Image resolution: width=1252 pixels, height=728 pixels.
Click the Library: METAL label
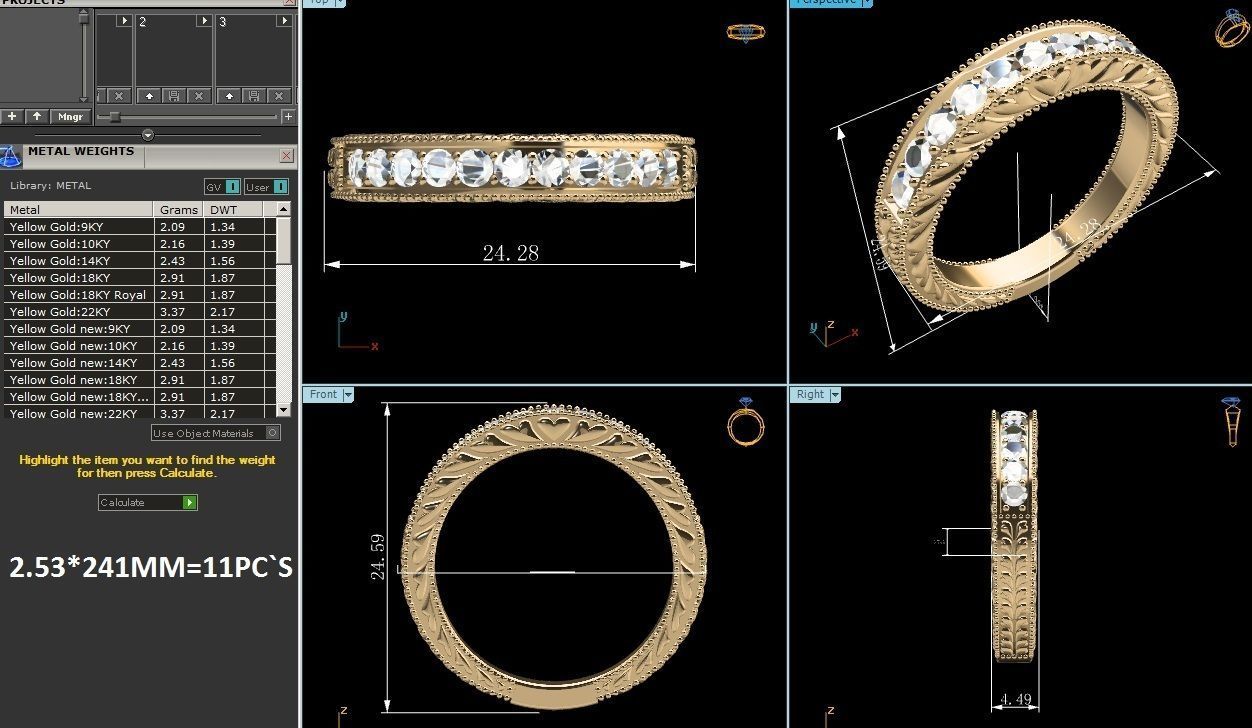point(50,186)
